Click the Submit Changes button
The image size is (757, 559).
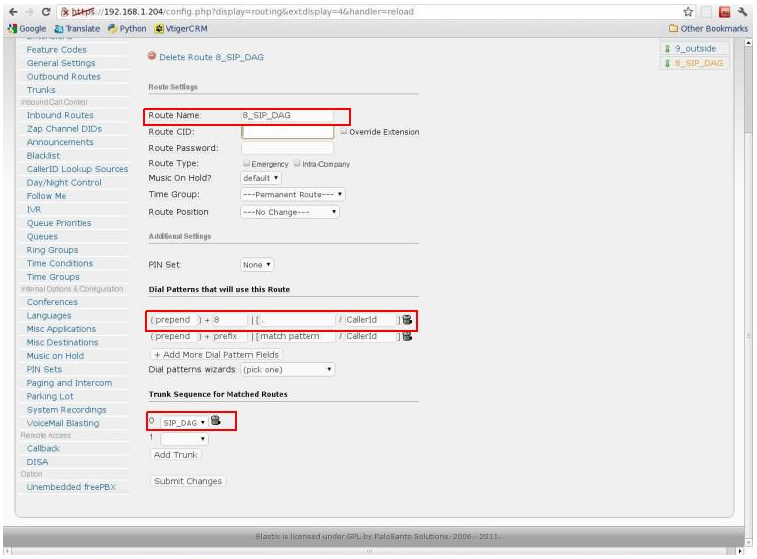[189, 481]
